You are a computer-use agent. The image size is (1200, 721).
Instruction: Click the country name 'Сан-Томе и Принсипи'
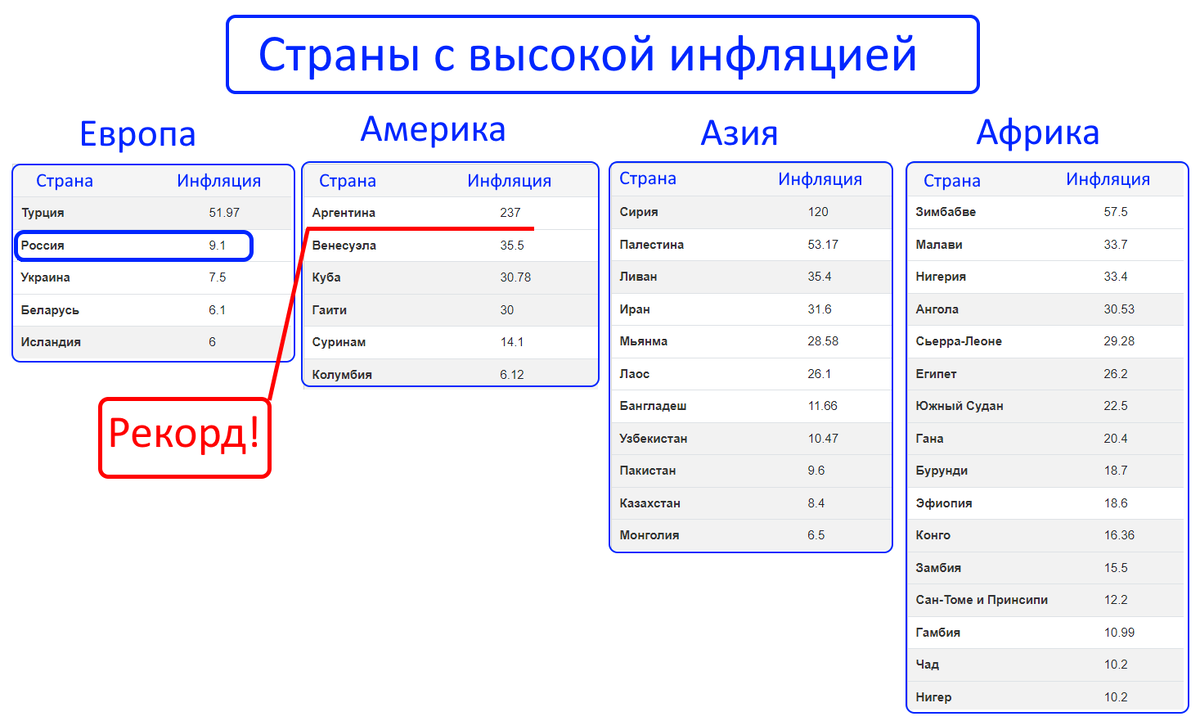[982, 600]
